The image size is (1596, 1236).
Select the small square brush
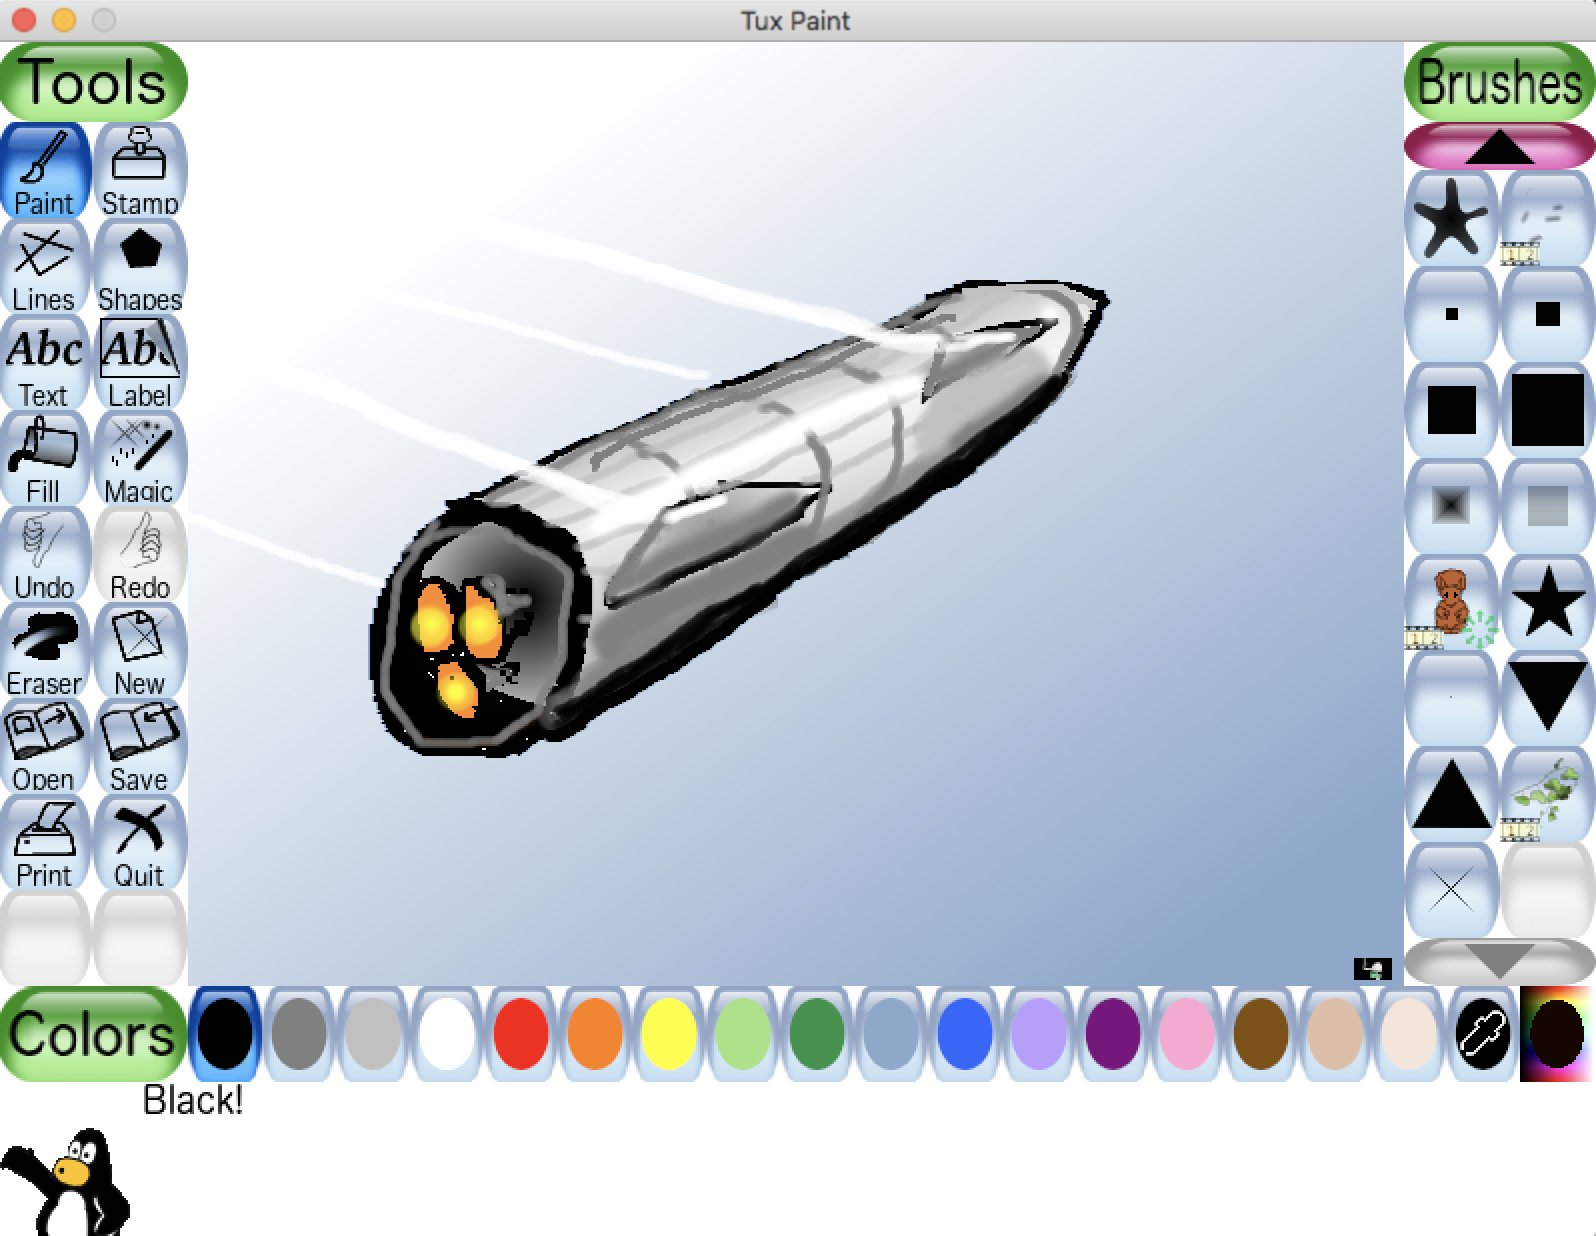click(1547, 315)
